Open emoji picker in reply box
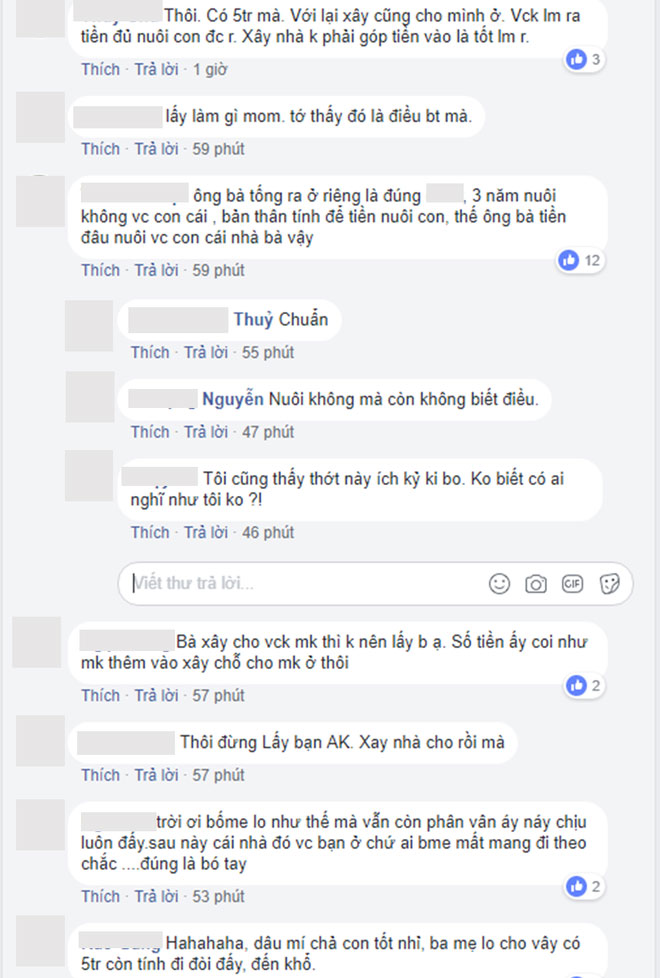 [x=499, y=584]
